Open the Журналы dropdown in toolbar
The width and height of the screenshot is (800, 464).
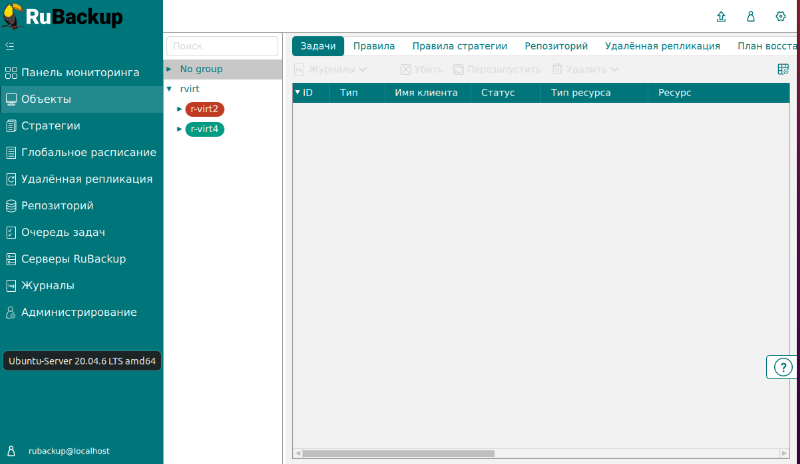(x=330, y=70)
